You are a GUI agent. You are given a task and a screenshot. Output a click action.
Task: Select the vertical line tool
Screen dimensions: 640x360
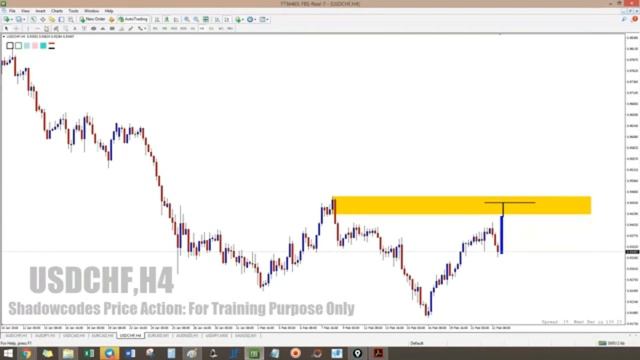pyautogui.click(x=28, y=29)
